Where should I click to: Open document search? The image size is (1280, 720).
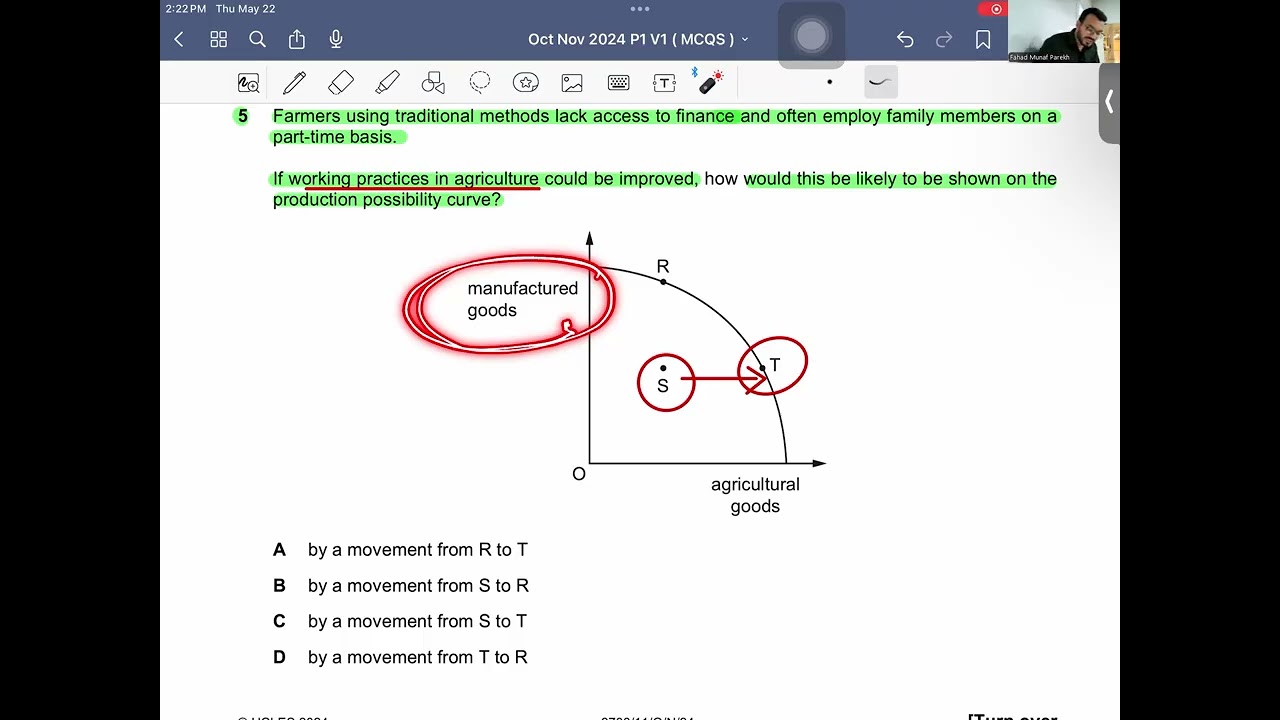[257, 39]
